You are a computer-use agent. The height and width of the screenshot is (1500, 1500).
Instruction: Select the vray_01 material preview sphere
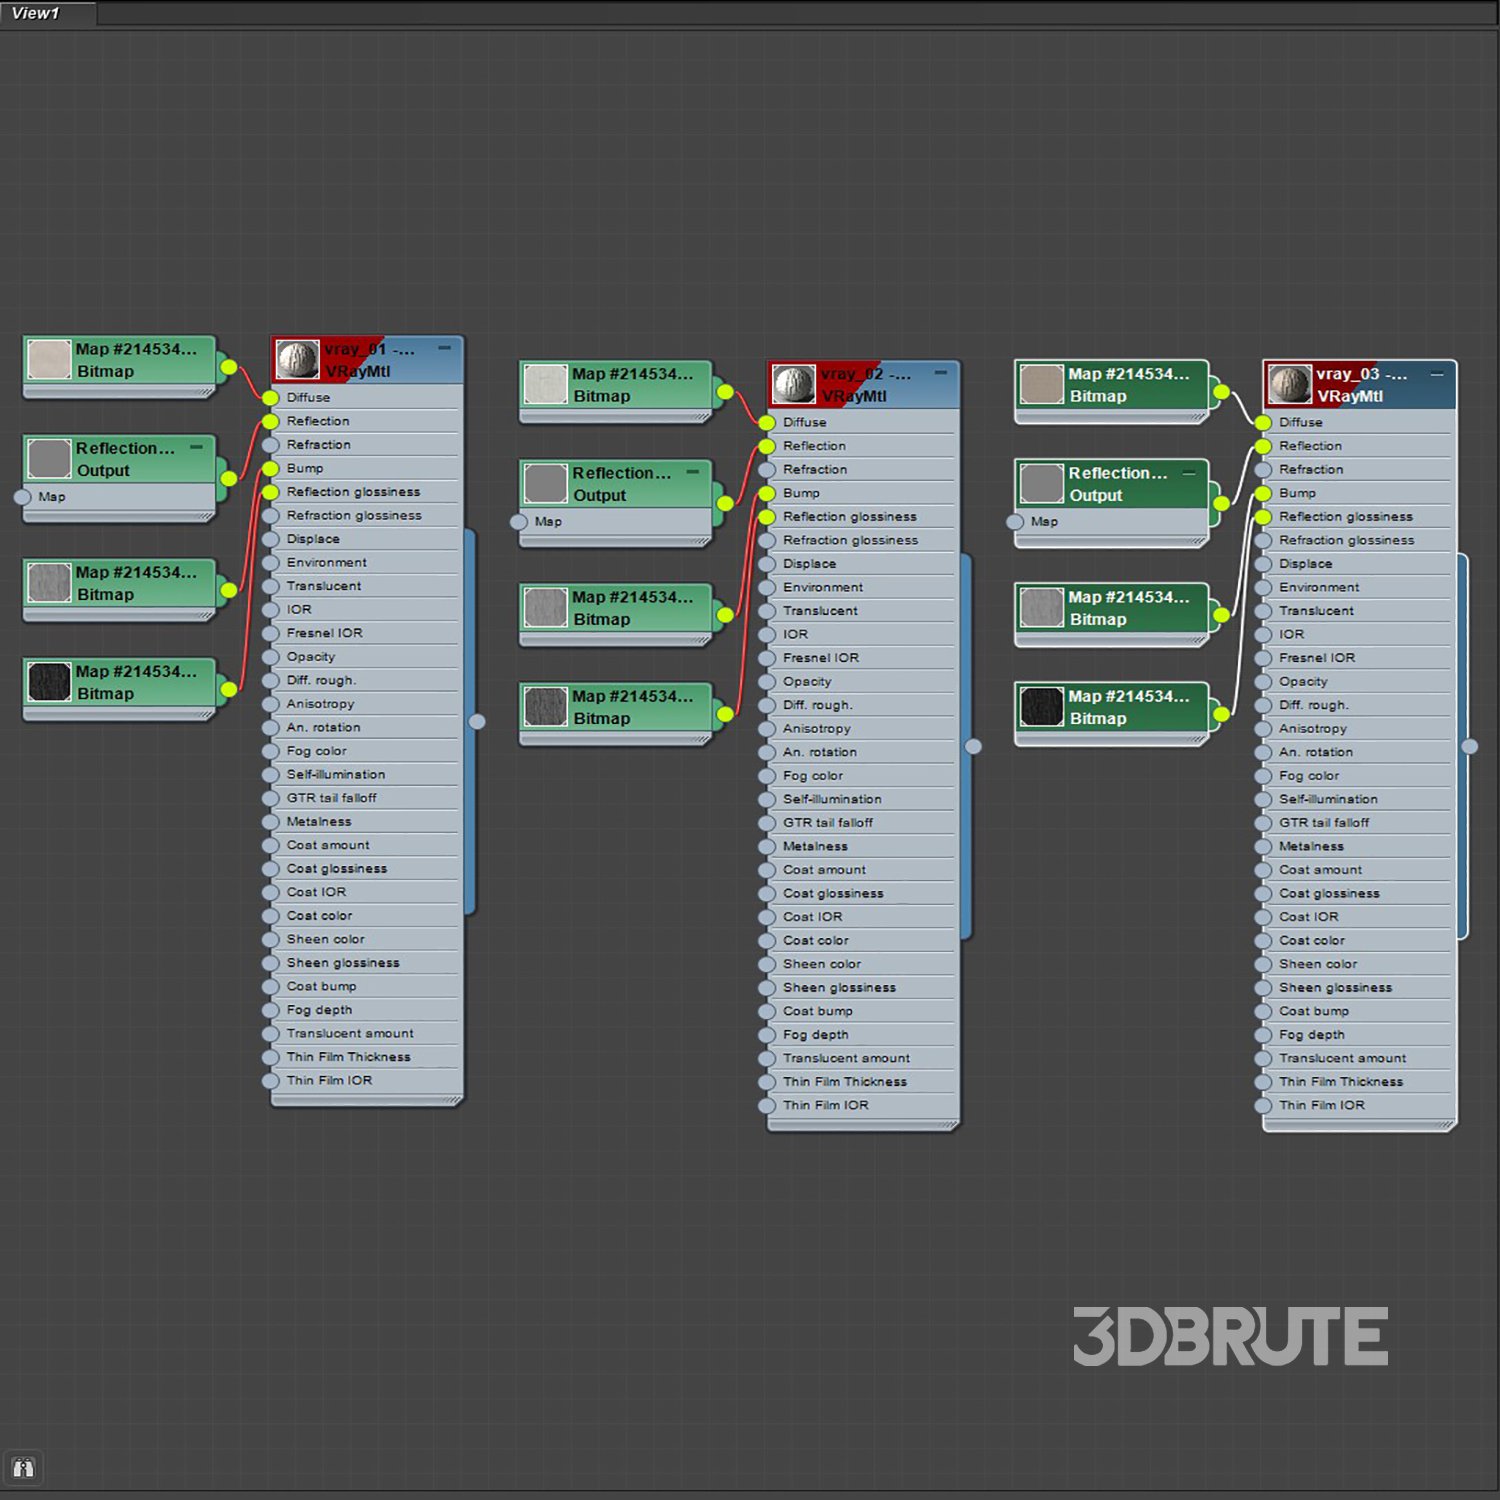[x=297, y=359]
